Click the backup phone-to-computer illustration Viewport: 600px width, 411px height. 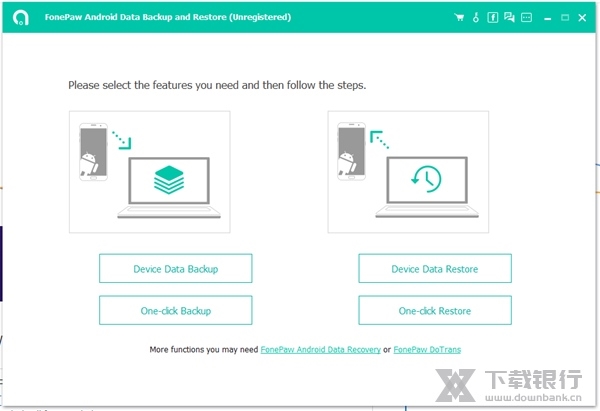click(x=149, y=172)
